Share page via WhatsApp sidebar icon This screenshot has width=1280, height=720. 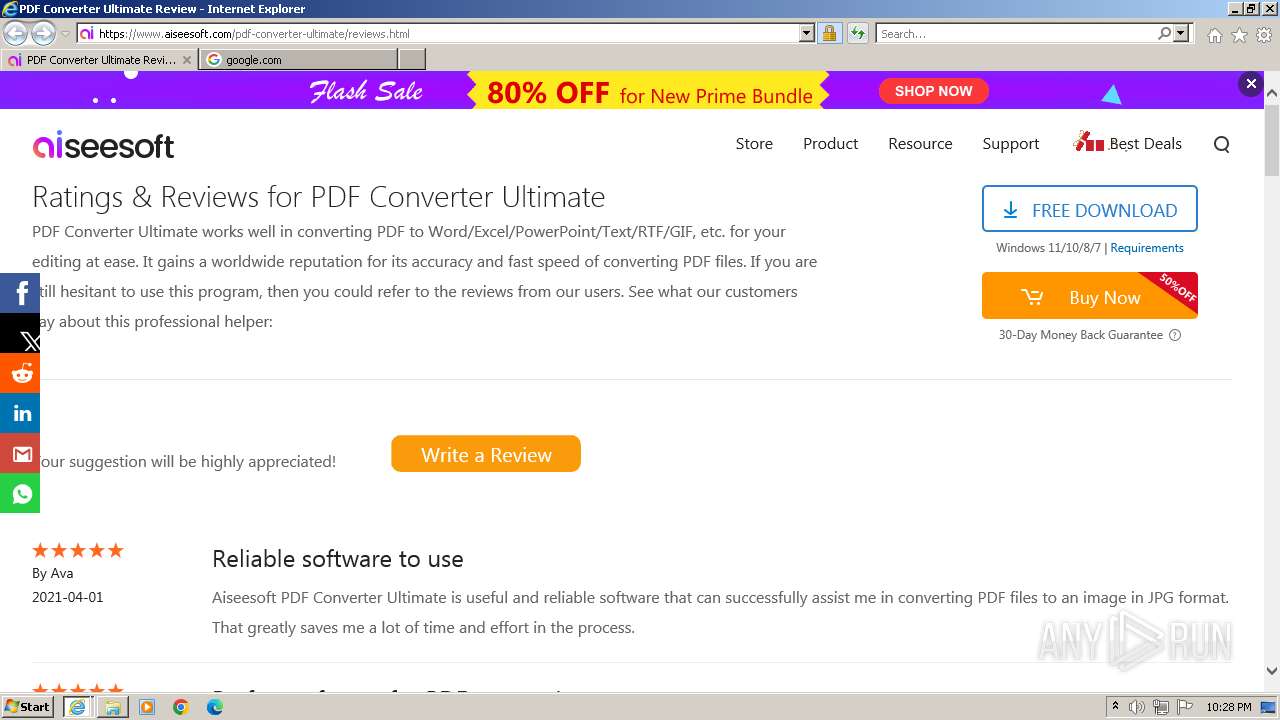(x=20, y=493)
